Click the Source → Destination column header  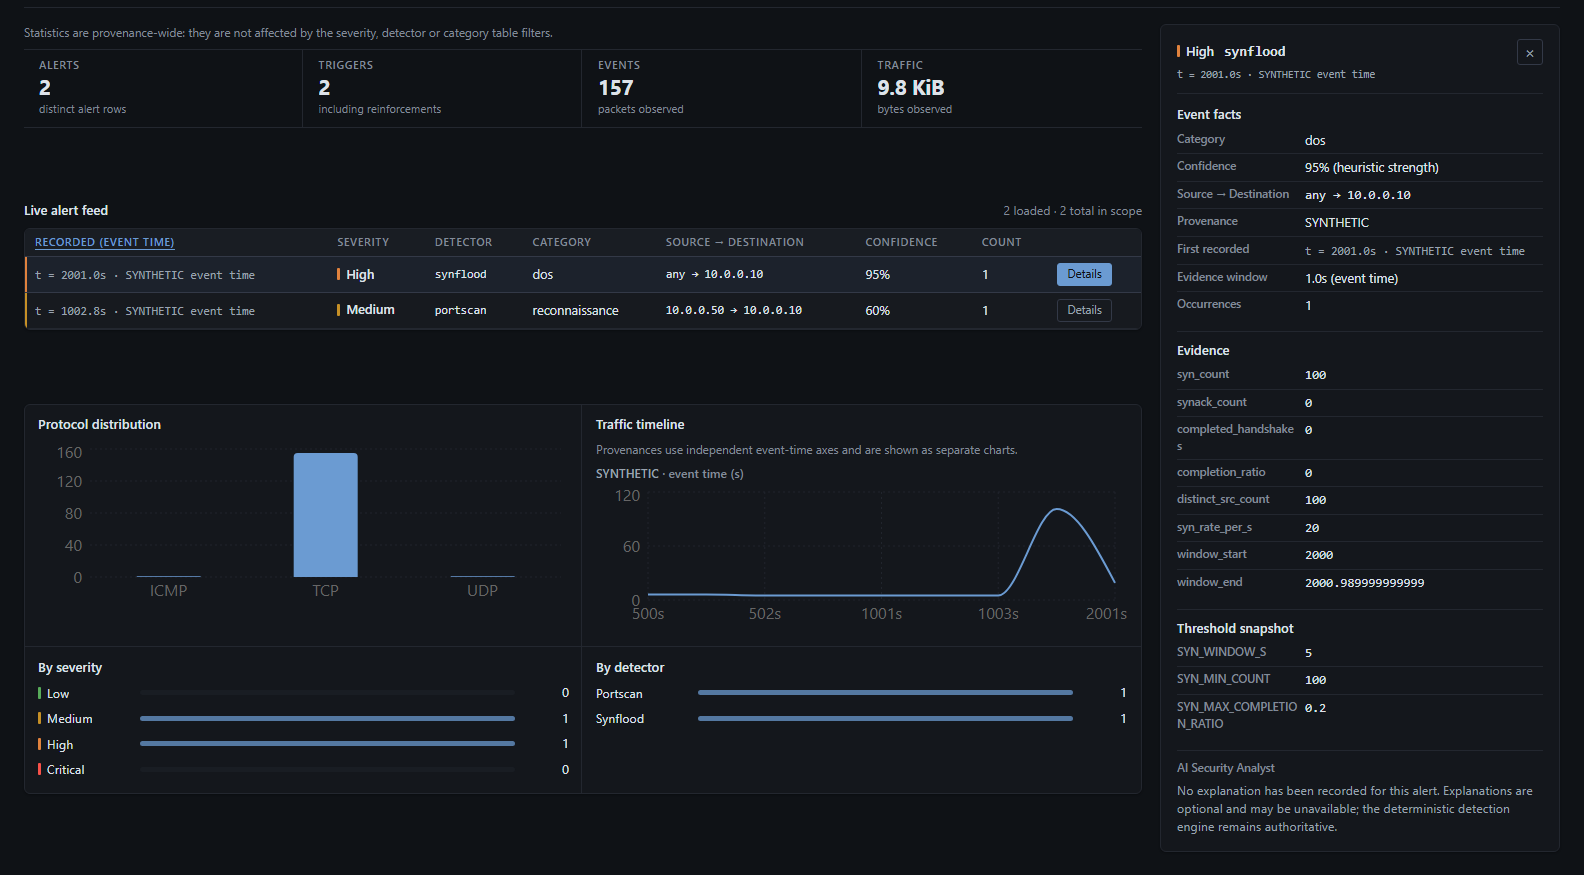734,242
